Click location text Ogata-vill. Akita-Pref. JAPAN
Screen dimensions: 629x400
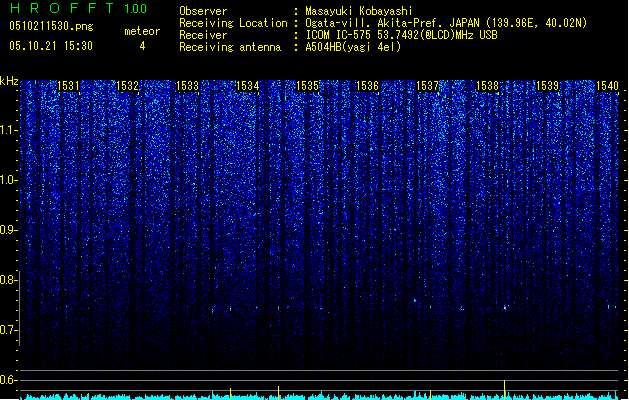(394, 23)
